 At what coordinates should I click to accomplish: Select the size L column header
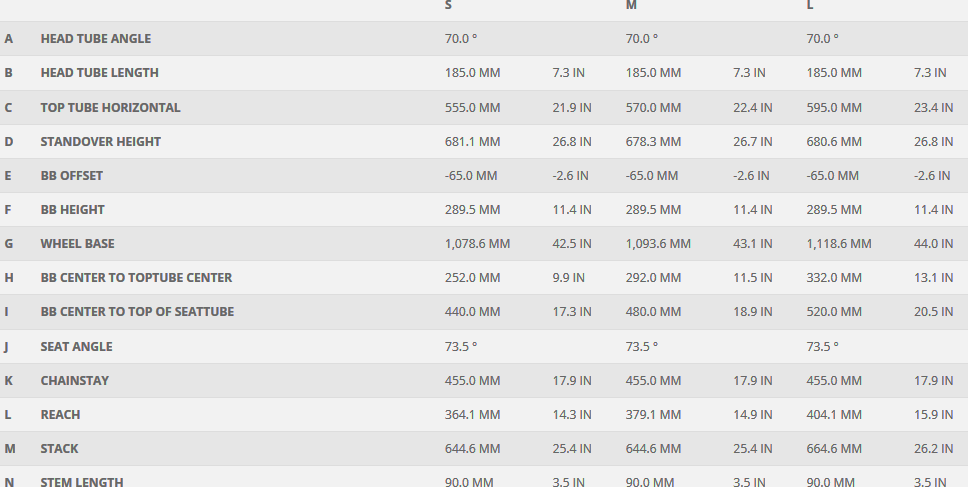[810, 5]
